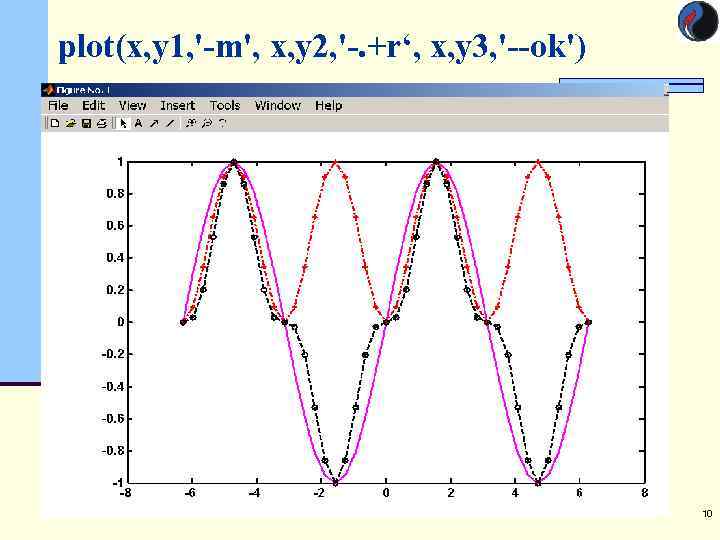720x540 pixels.
Task: Click the curve peak marker near x = 1.5
Action: pos(436,162)
